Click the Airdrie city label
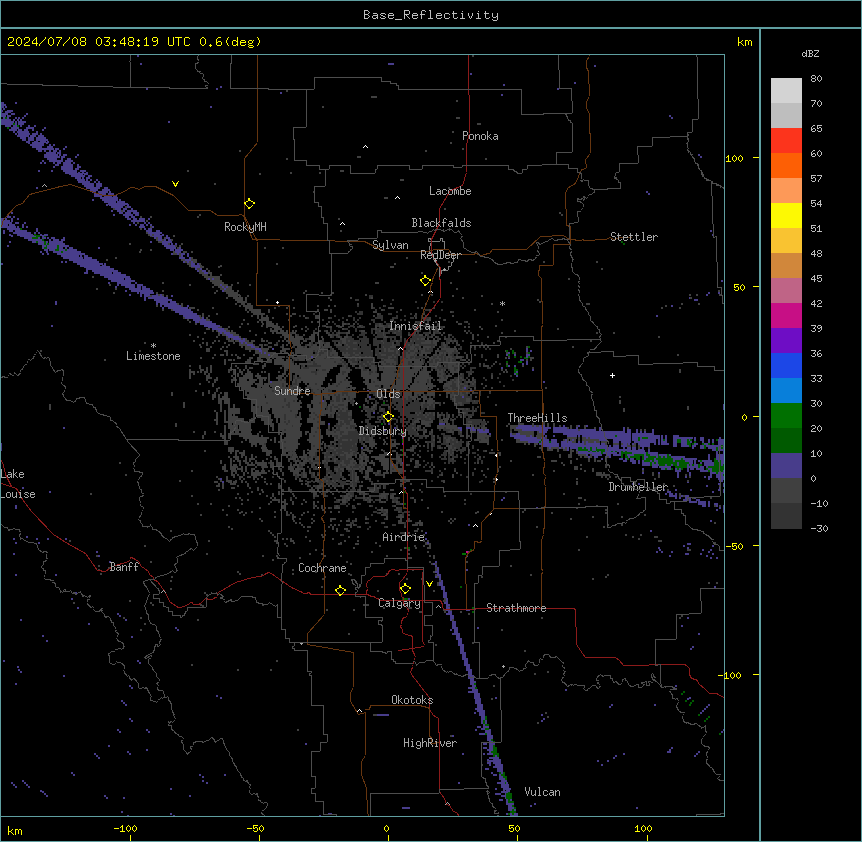The image size is (862, 842). click(x=404, y=537)
